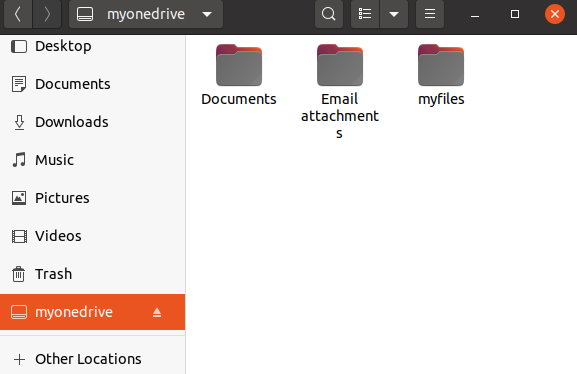Open Desktop from the sidebar label

point(63,46)
